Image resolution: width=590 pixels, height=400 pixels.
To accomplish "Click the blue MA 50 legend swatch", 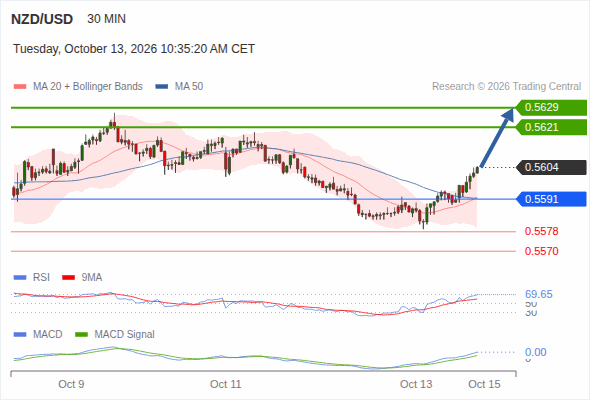I will tap(162, 87).
